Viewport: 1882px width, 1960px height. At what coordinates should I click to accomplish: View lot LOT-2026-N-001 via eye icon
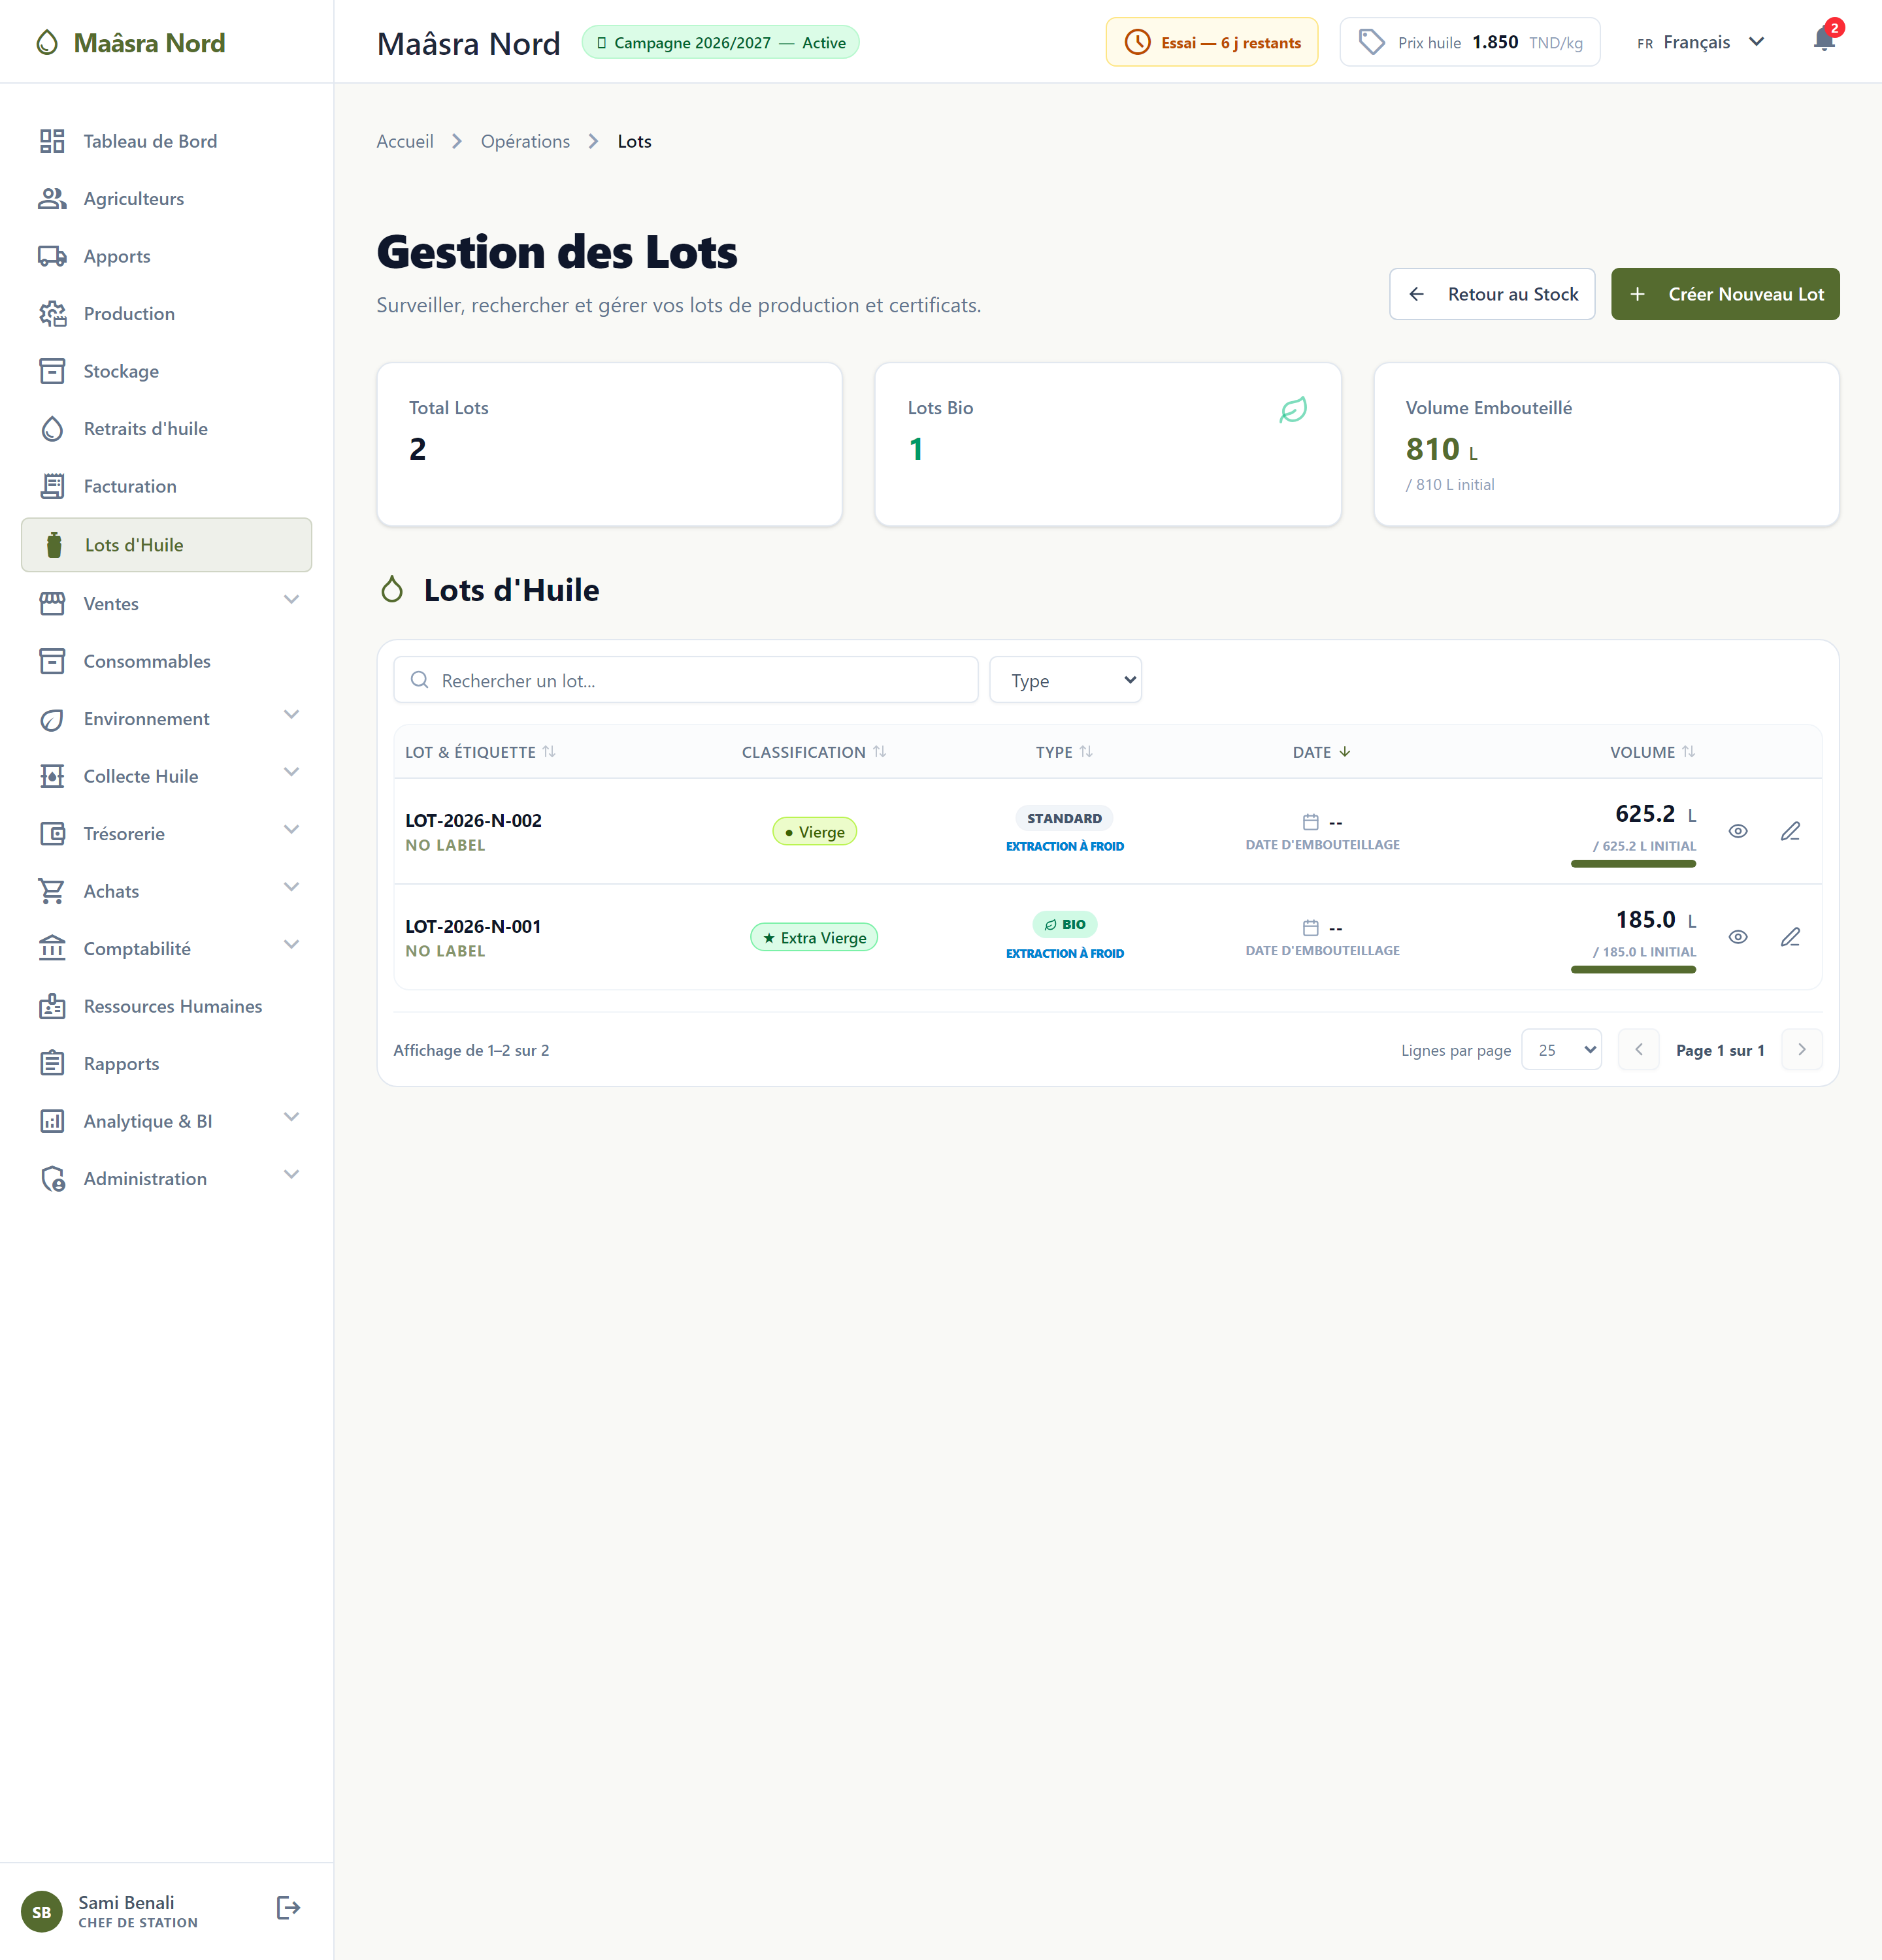click(1738, 937)
